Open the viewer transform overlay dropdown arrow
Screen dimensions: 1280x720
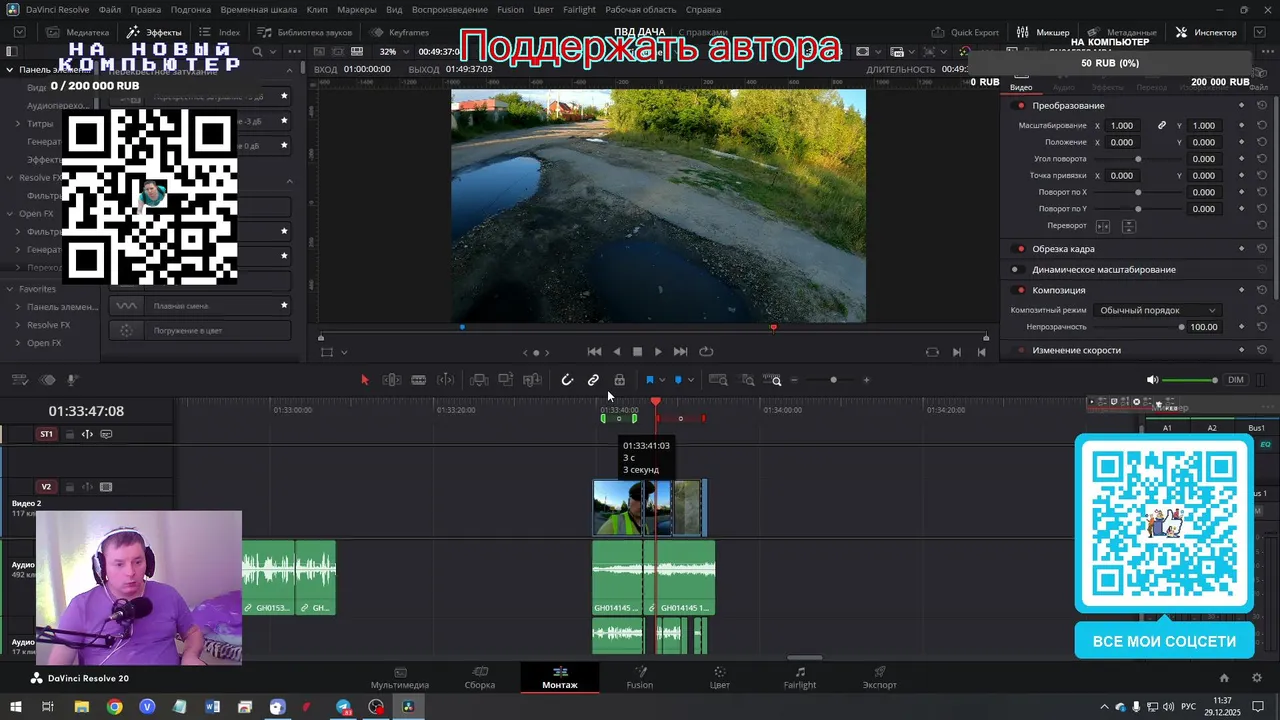tap(344, 352)
